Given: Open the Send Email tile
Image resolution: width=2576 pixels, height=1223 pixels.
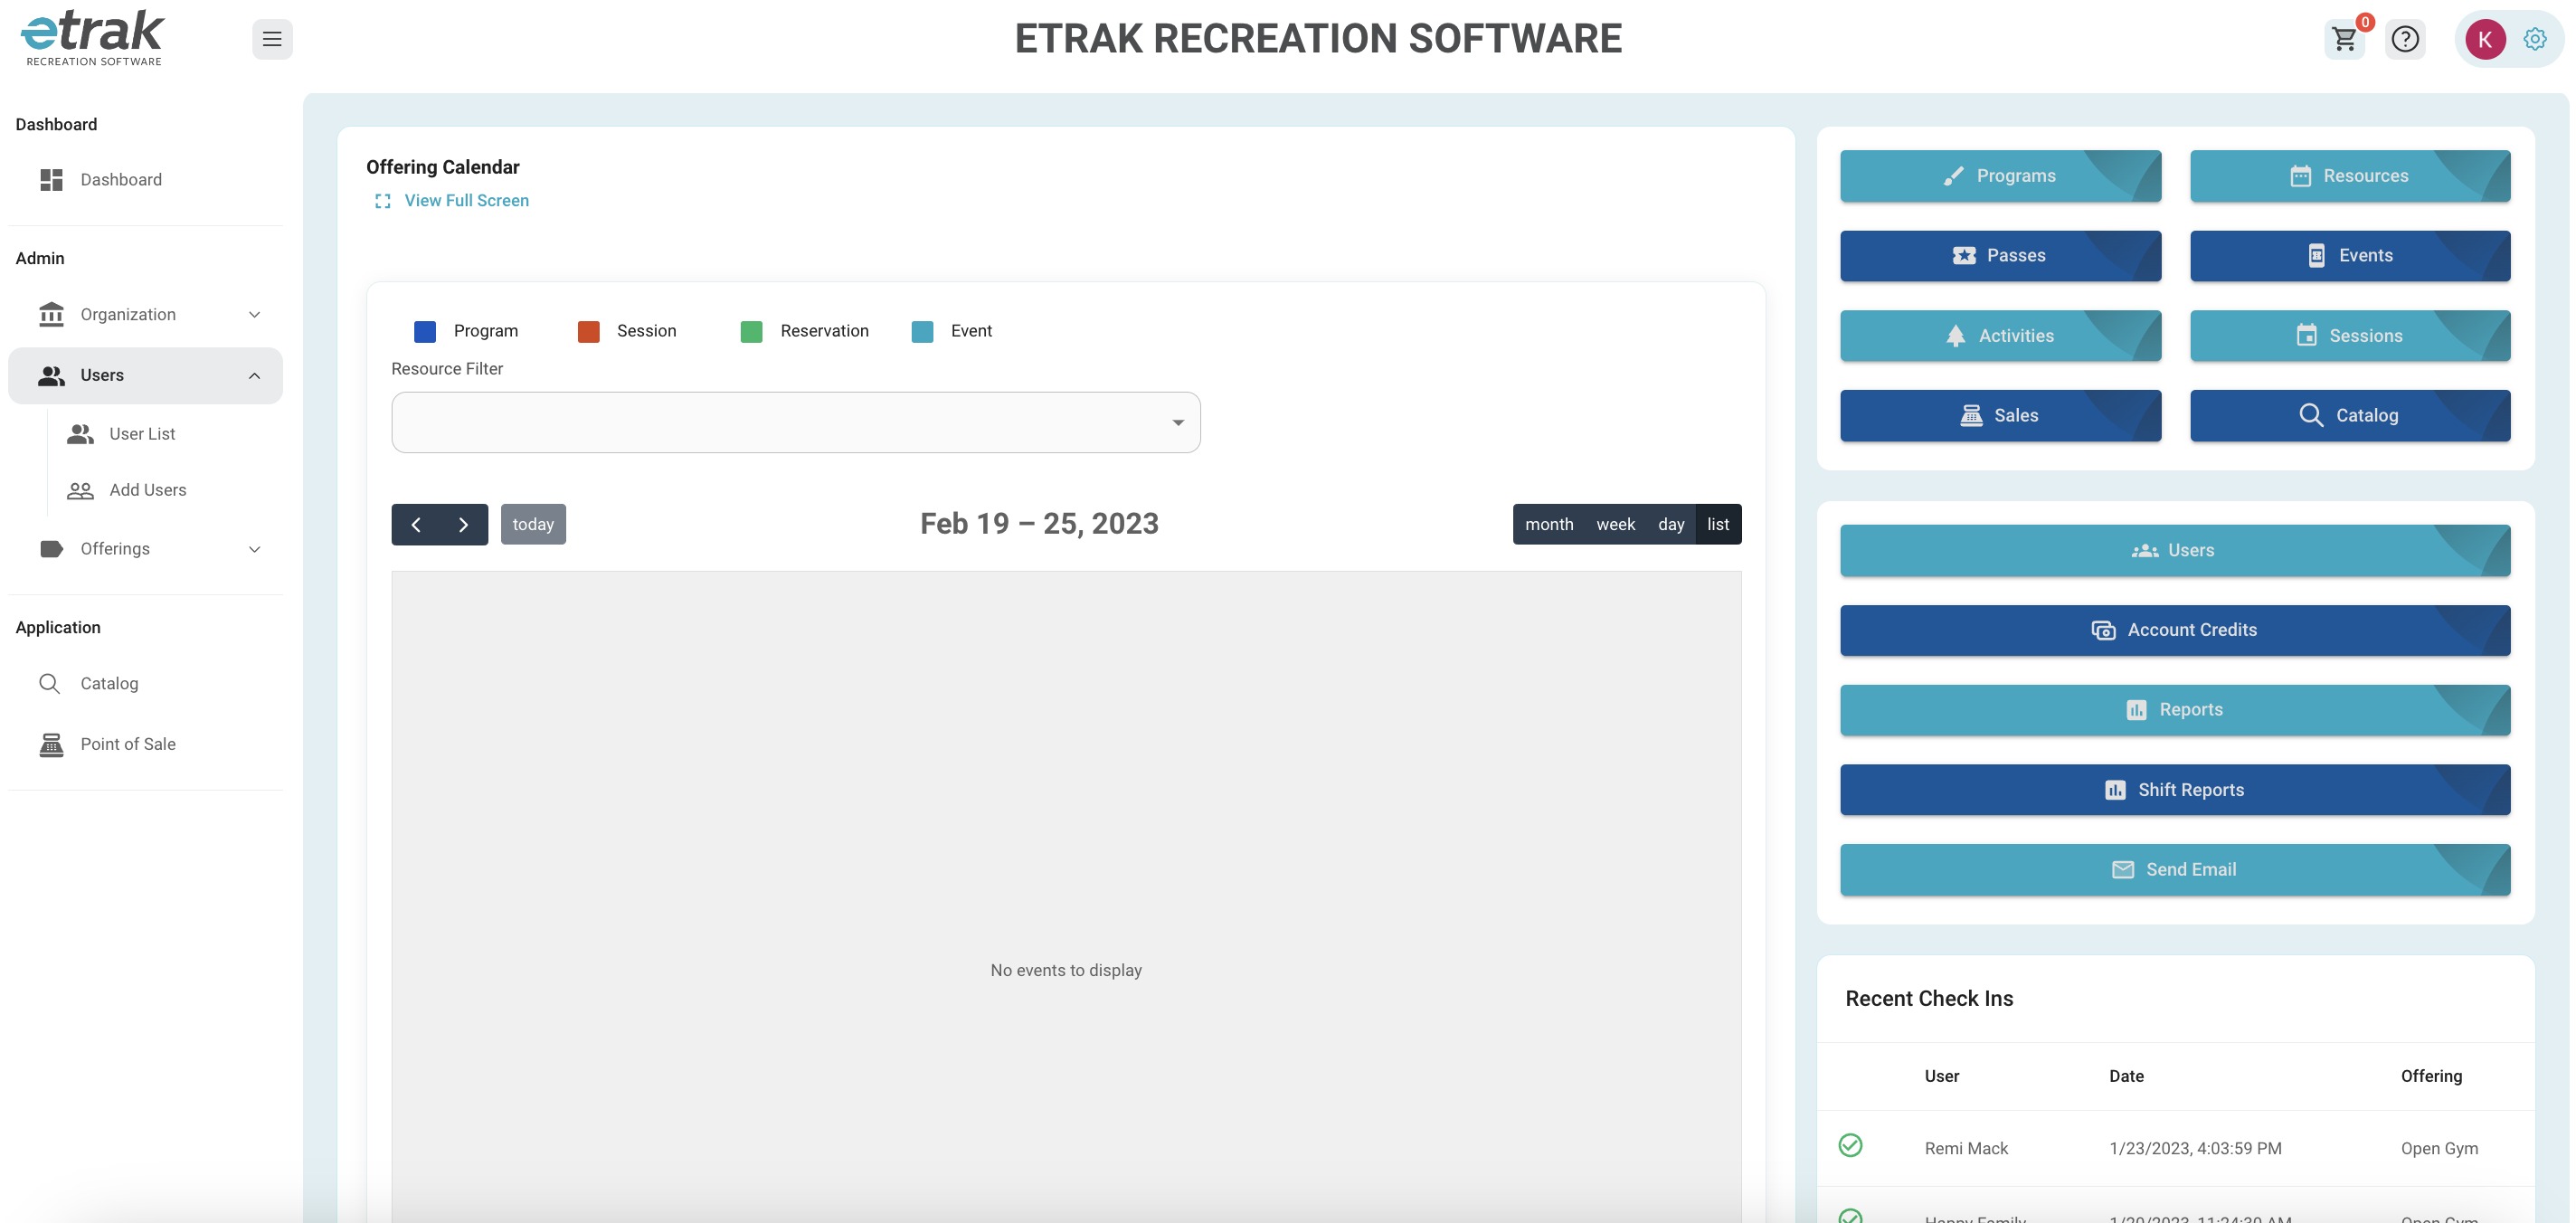Looking at the screenshot, I should coord(2175,870).
